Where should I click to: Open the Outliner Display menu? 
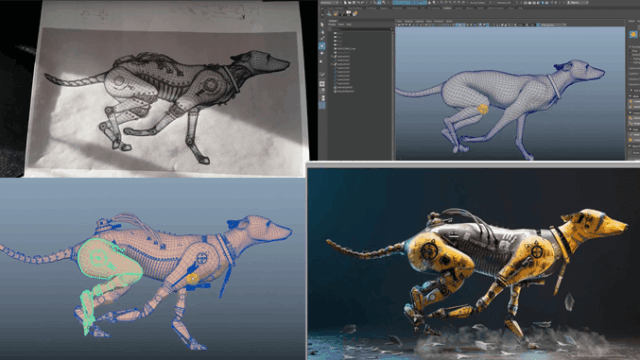click(x=332, y=24)
